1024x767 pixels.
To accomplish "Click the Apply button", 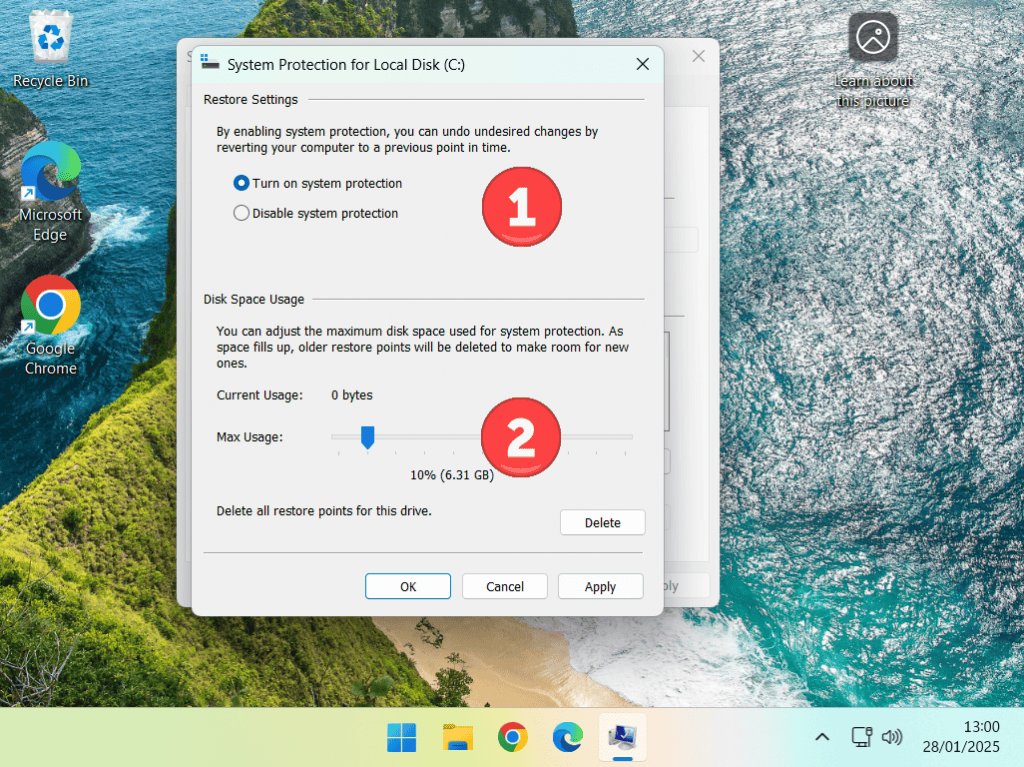I will pos(600,586).
